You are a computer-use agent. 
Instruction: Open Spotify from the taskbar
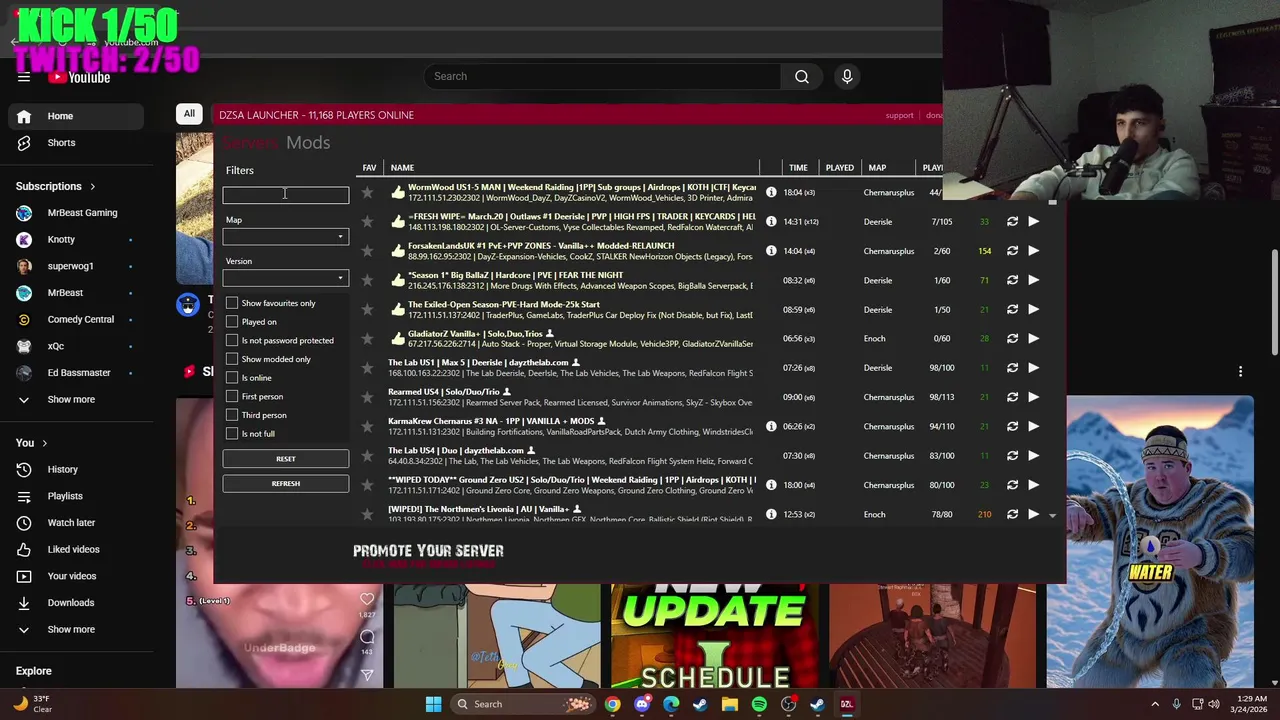pyautogui.click(x=759, y=704)
